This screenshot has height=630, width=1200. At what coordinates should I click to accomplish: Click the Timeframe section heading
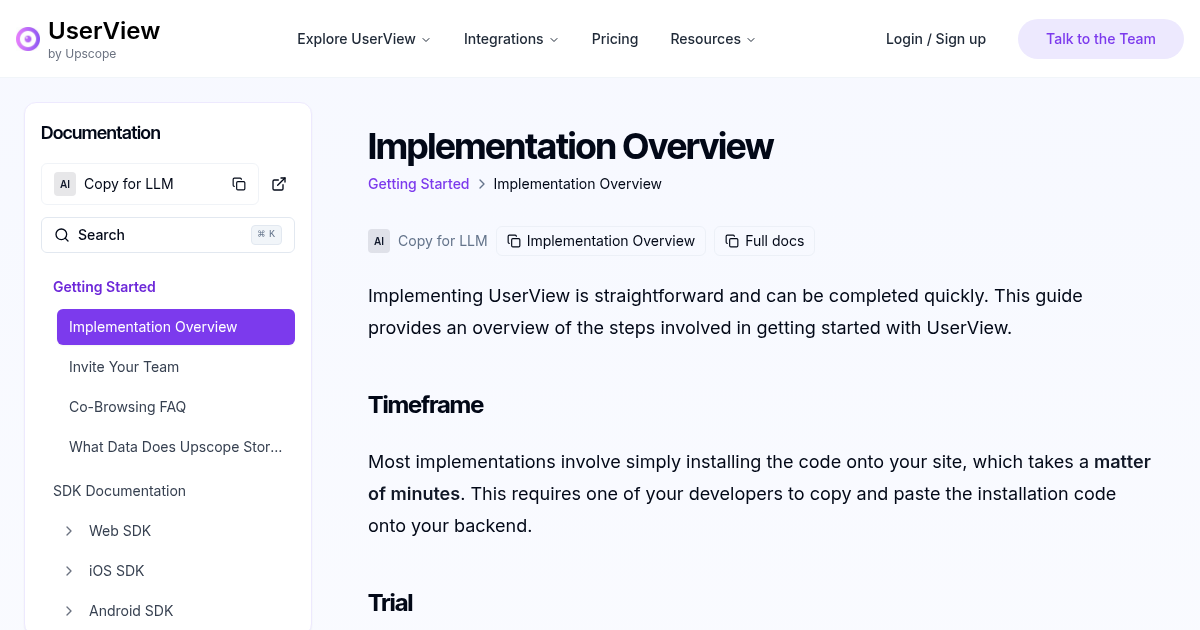click(426, 405)
